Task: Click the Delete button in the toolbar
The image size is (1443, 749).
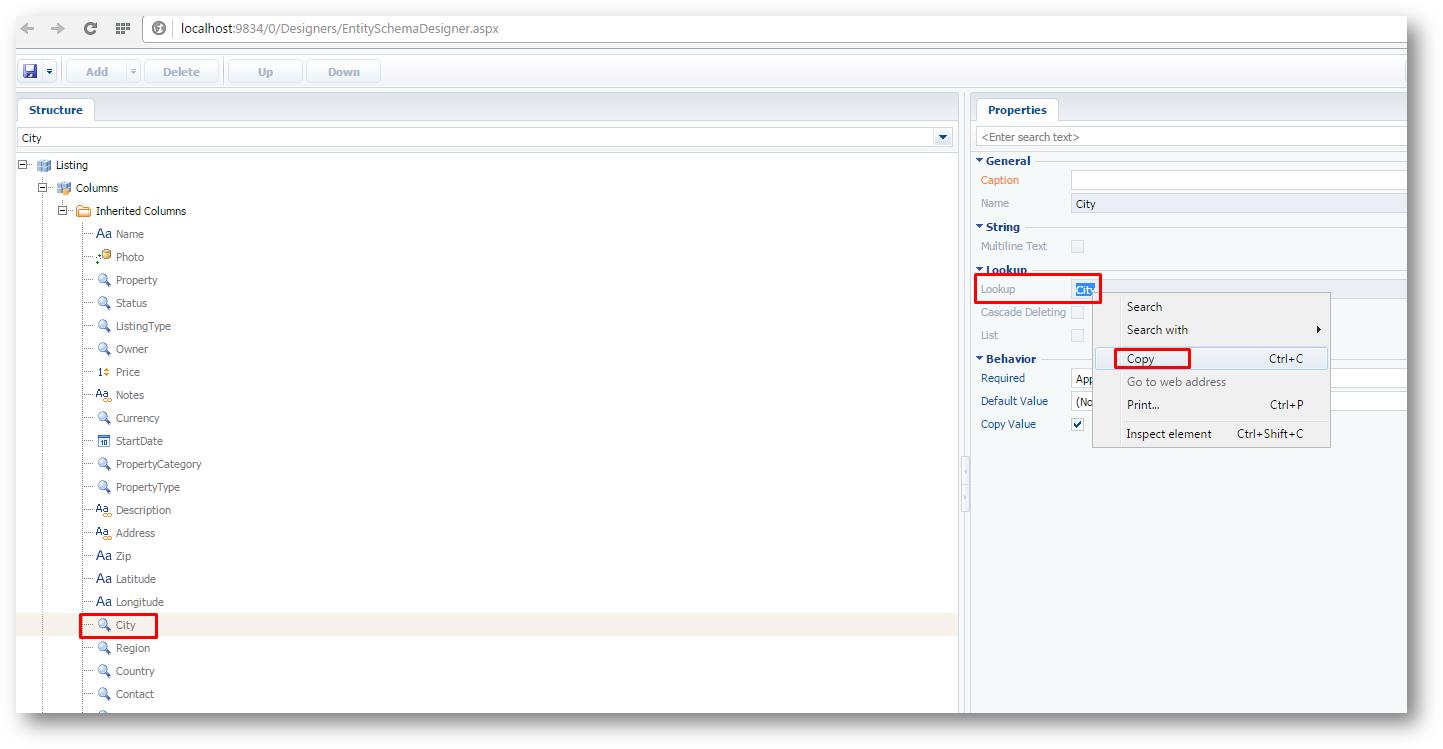Action: coord(181,70)
